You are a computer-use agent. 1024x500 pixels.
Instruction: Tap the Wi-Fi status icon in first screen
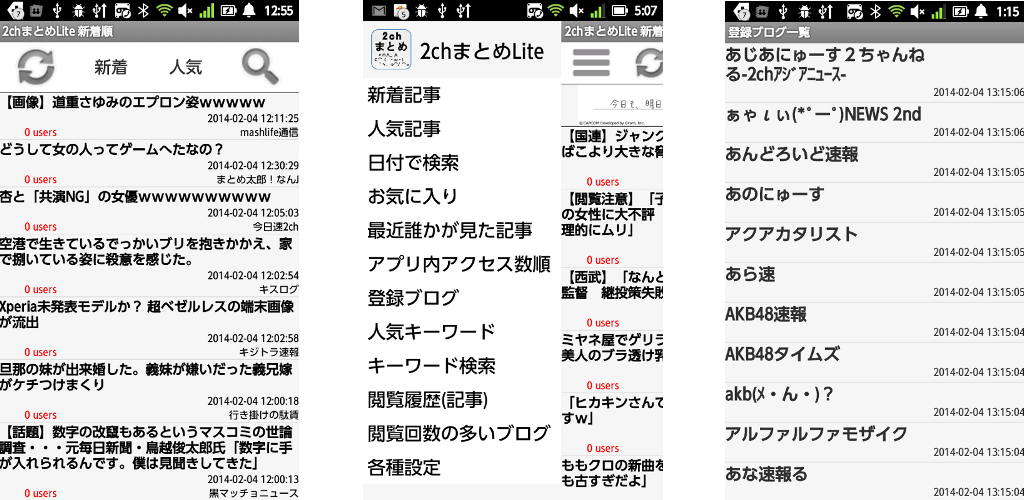(x=165, y=10)
